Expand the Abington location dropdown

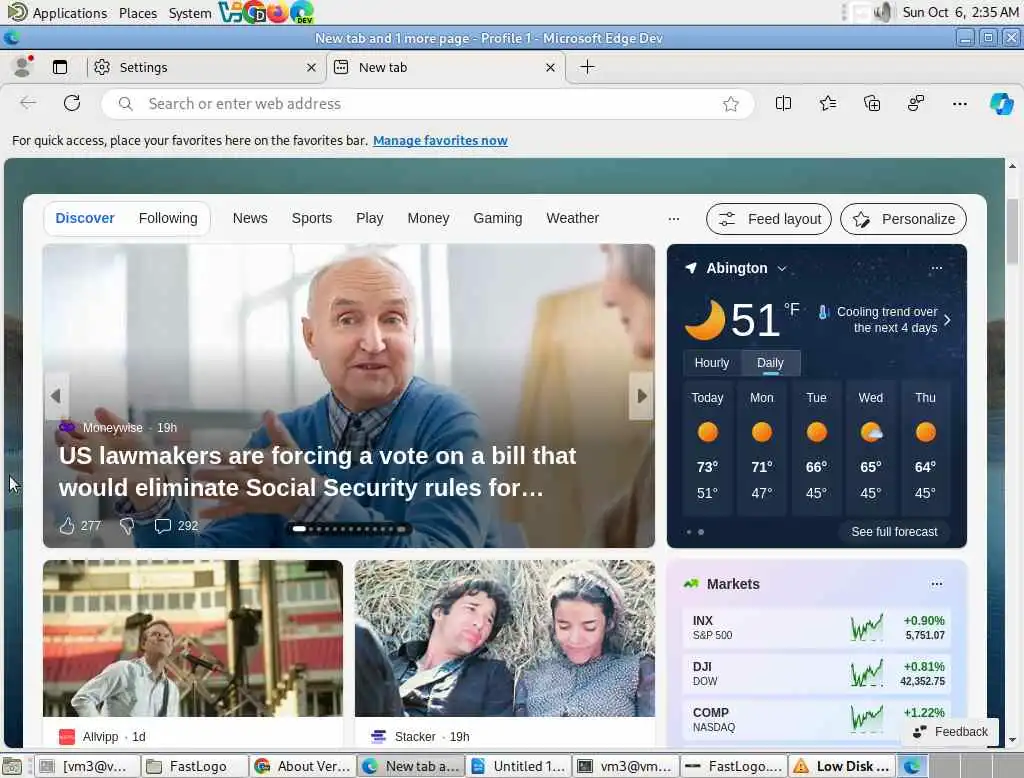pyautogui.click(x=782, y=268)
